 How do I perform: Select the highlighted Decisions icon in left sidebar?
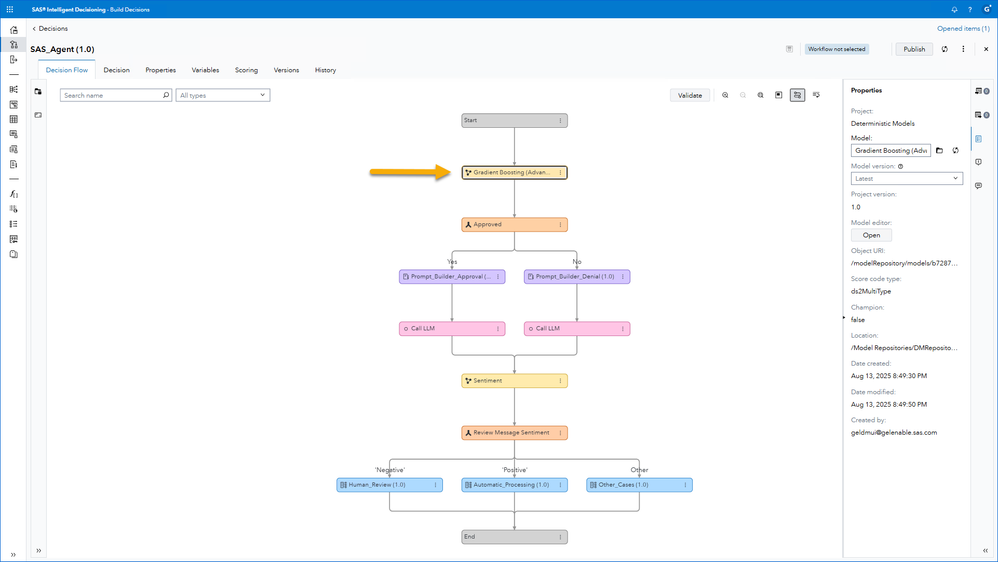click(x=13, y=45)
